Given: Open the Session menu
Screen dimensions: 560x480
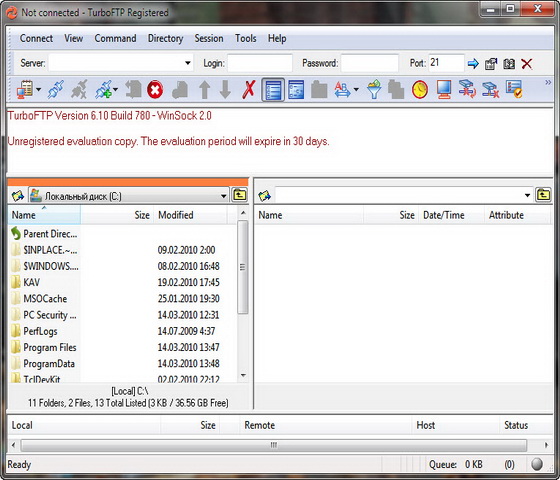Looking at the screenshot, I should coord(209,38).
